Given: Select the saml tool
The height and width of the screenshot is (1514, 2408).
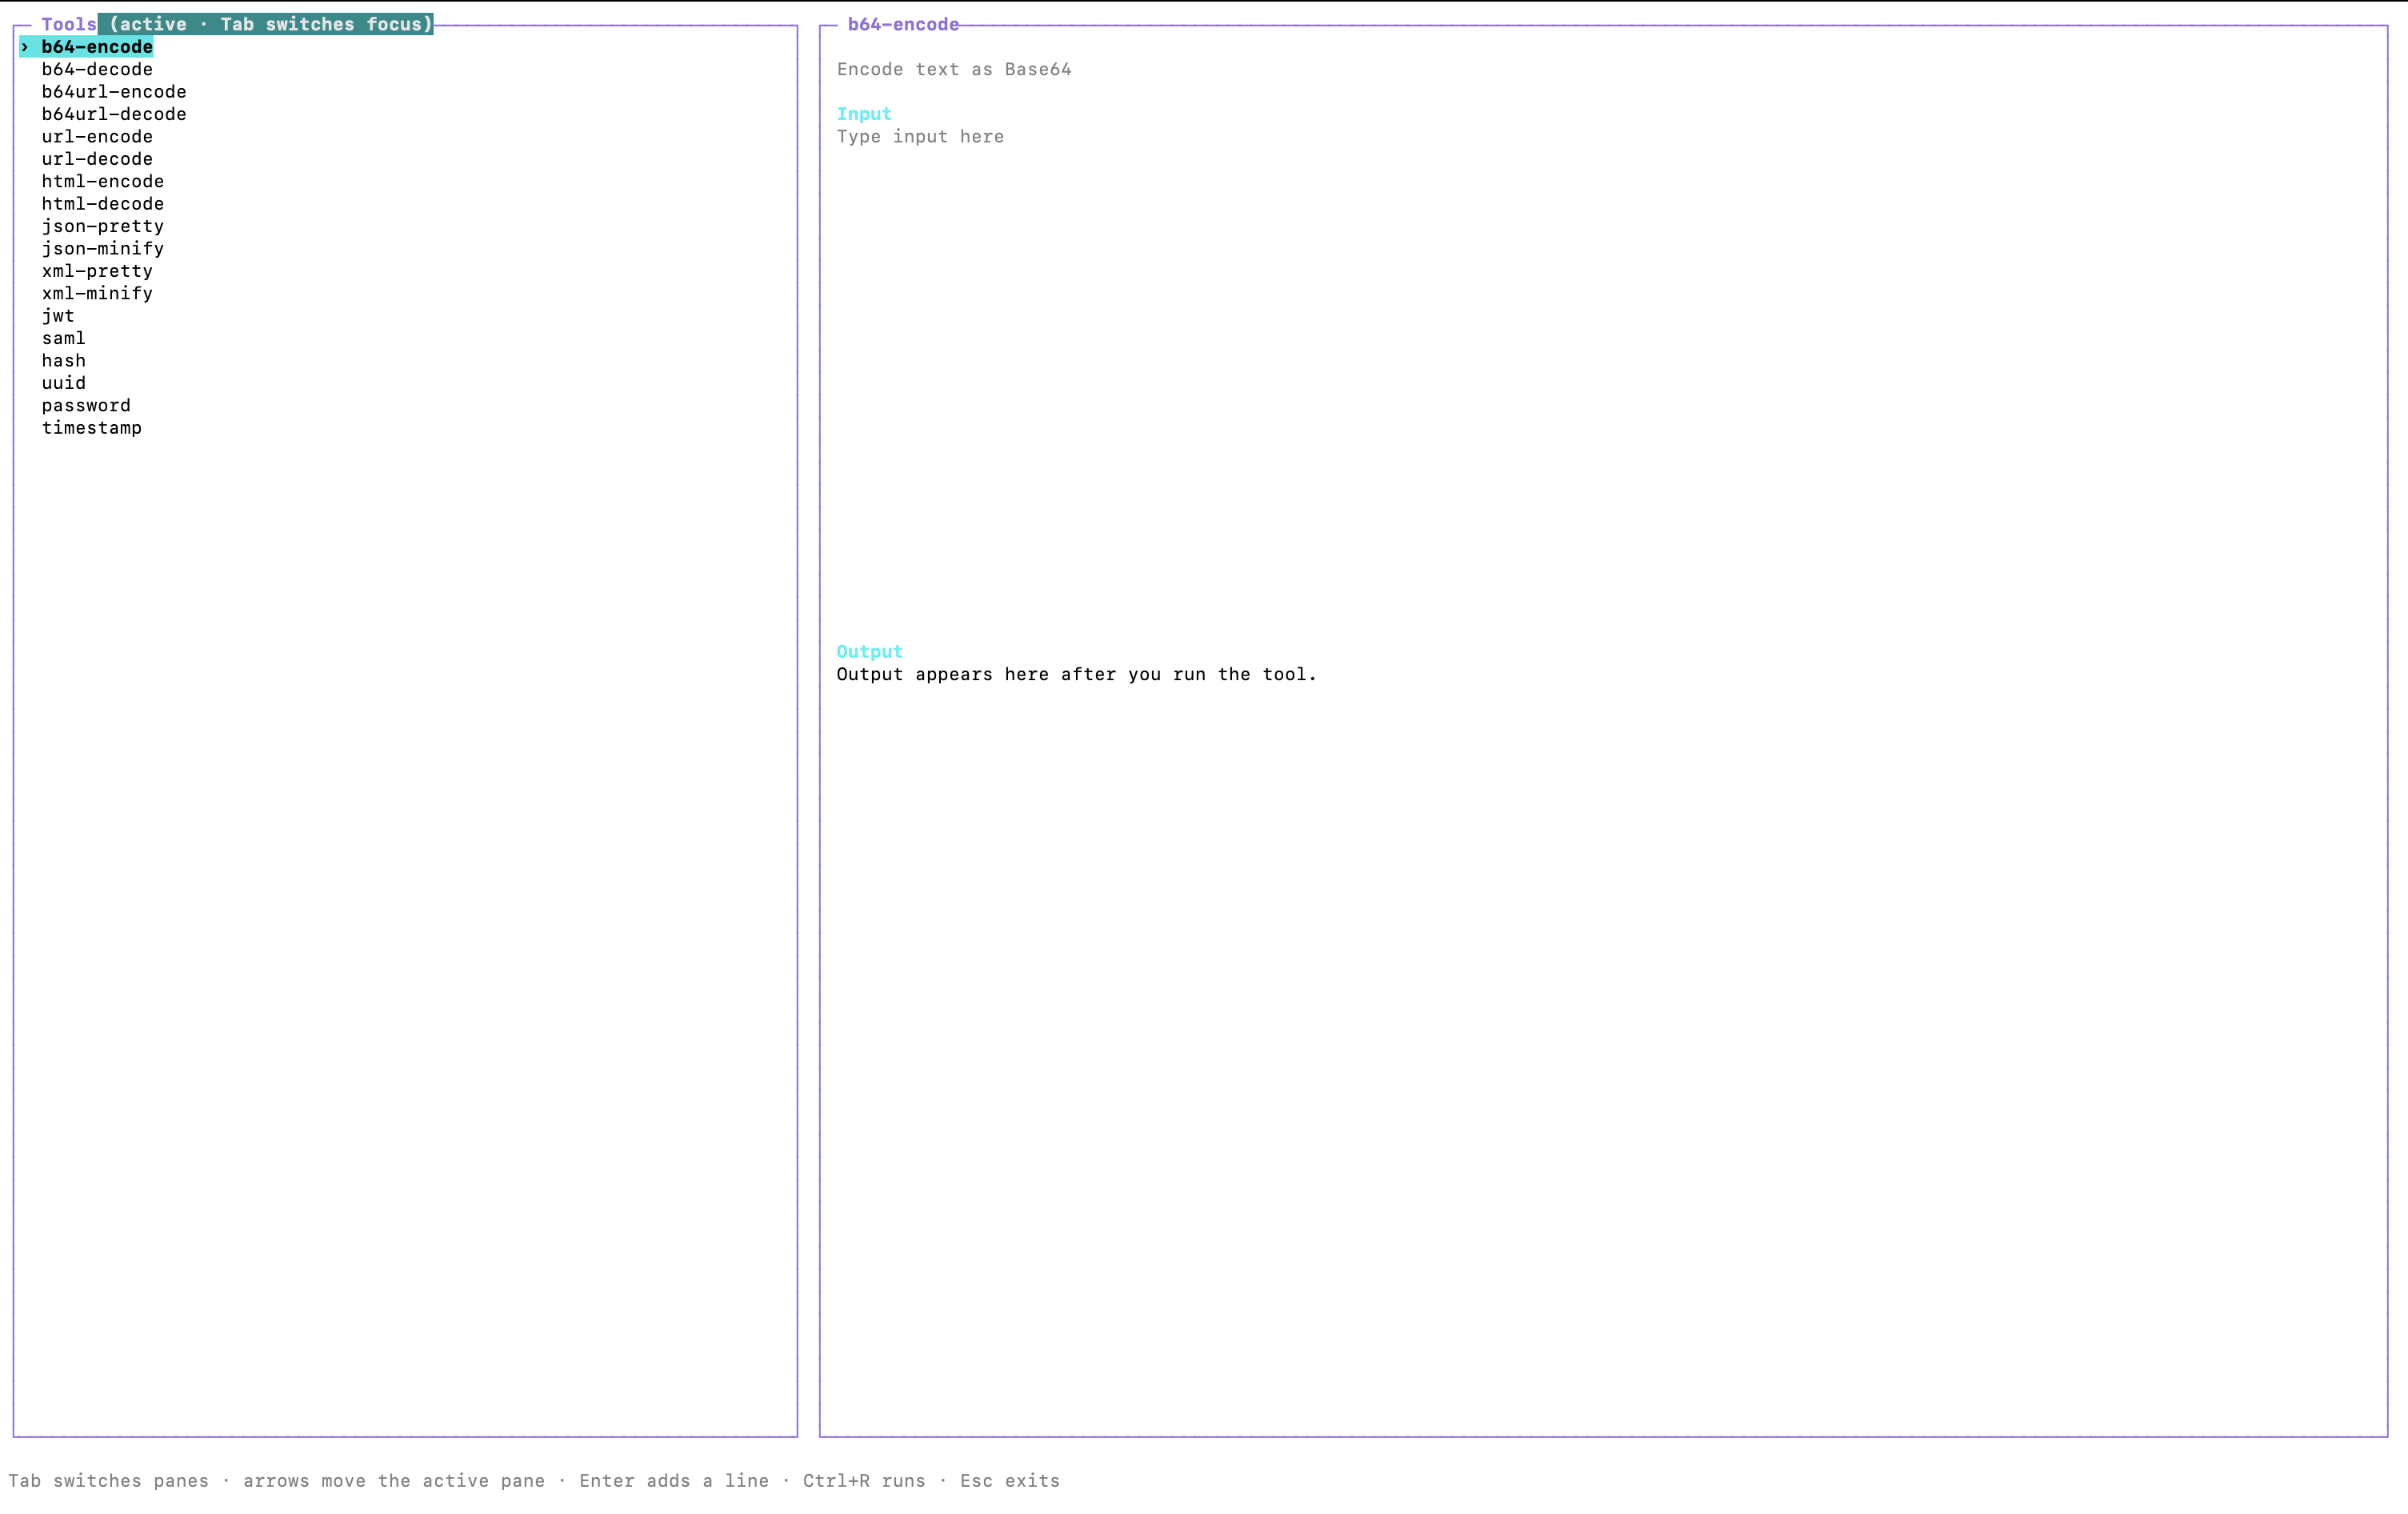Looking at the screenshot, I should pyautogui.click(x=64, y=338).
